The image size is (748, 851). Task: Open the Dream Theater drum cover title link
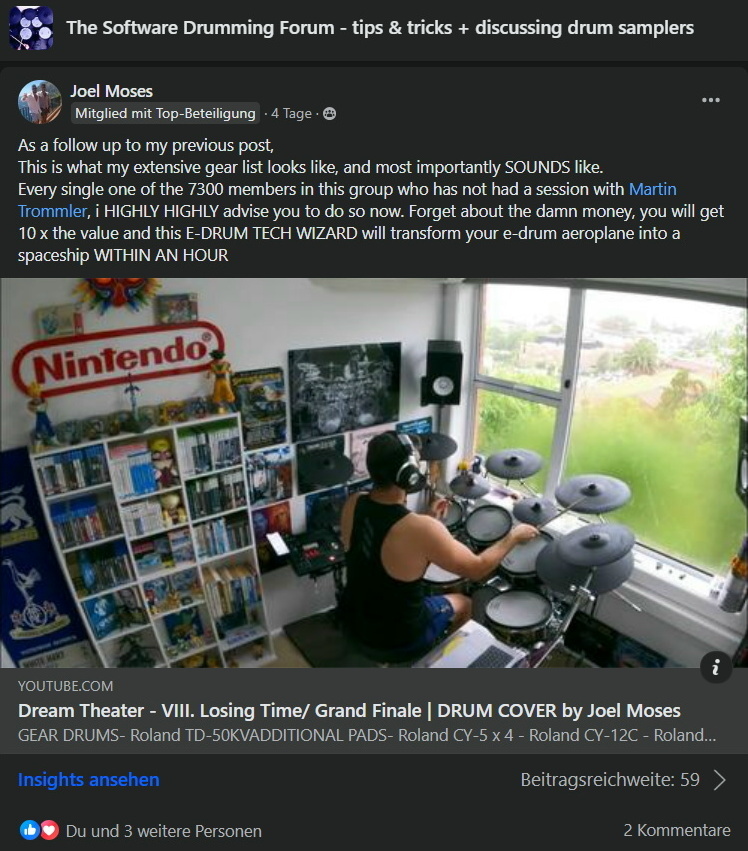(350, 710)
